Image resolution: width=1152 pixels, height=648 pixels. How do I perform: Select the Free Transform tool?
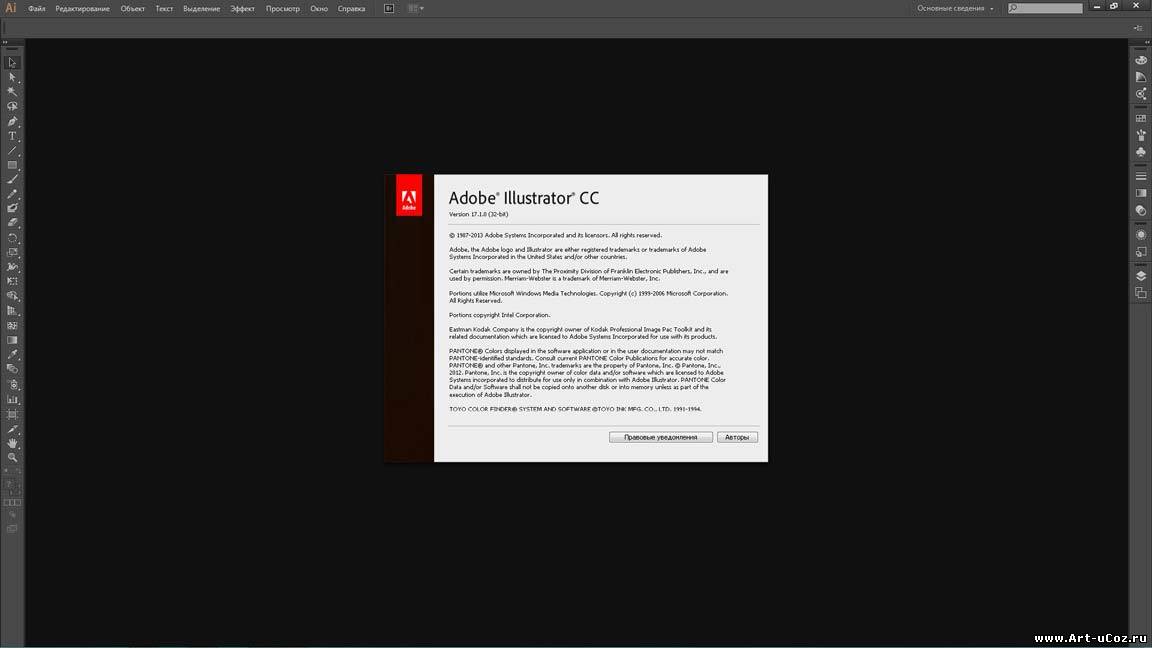(12, 281)
